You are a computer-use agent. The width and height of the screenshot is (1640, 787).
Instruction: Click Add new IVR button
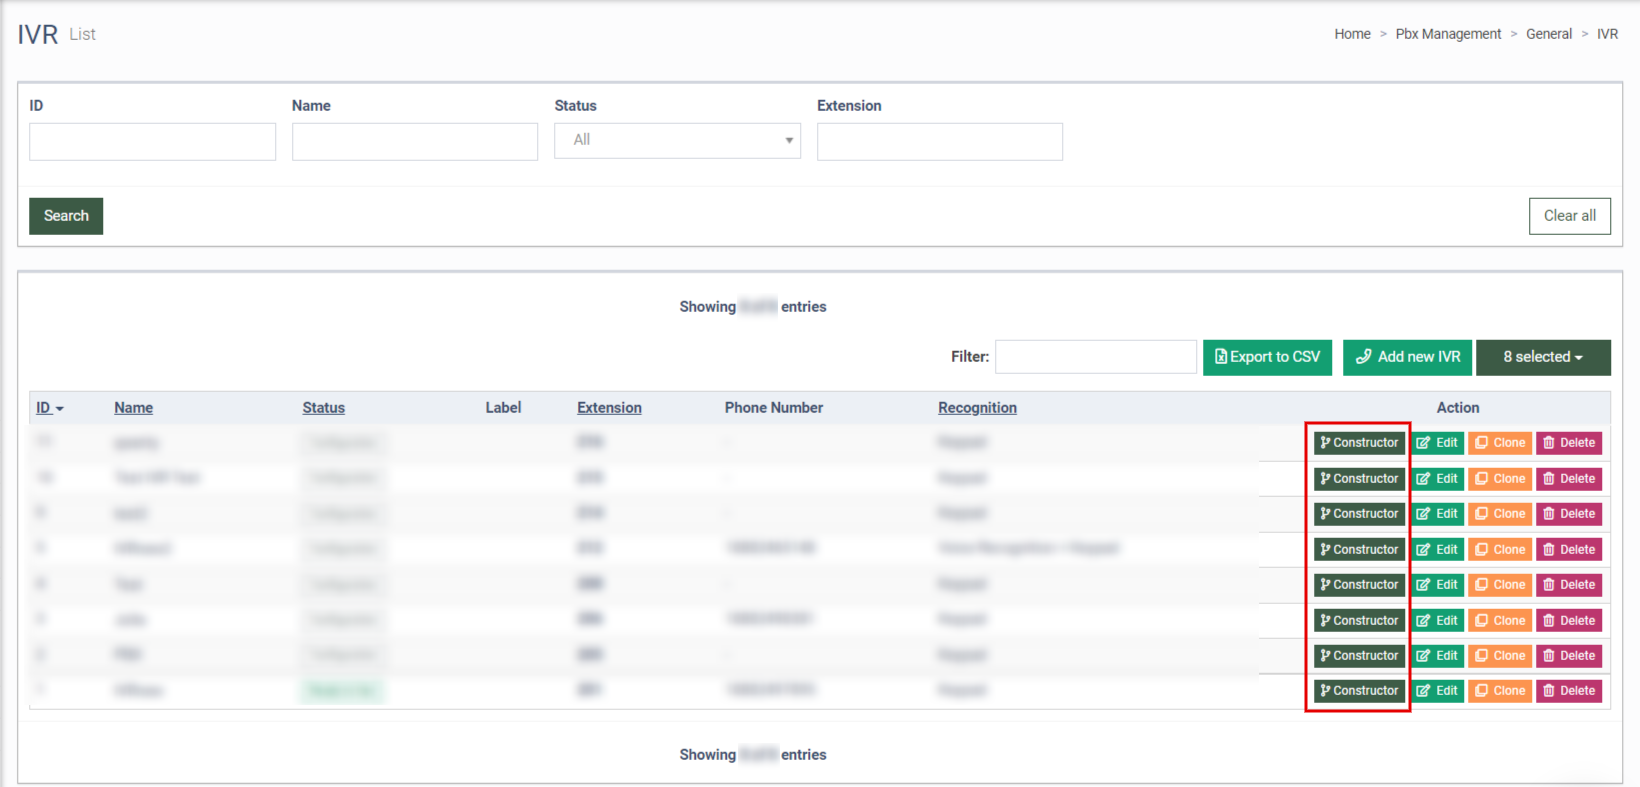[x=1407, y=357]
